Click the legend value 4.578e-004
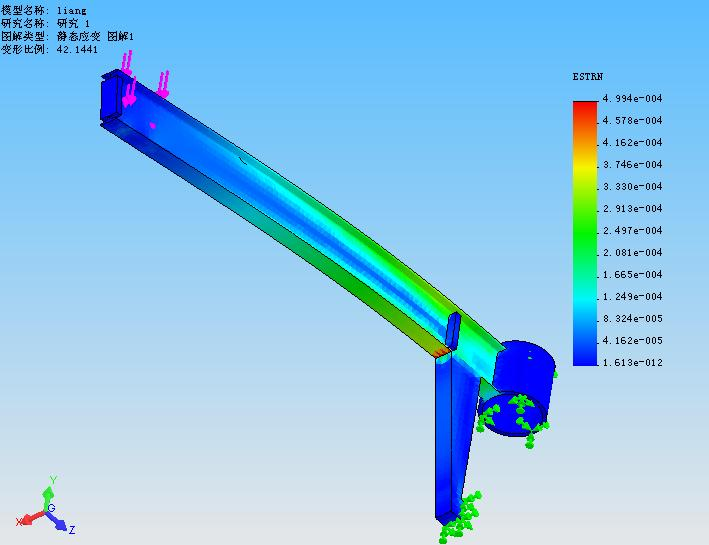The height and width of the screenshot is (545, 709). click(632, 121)
